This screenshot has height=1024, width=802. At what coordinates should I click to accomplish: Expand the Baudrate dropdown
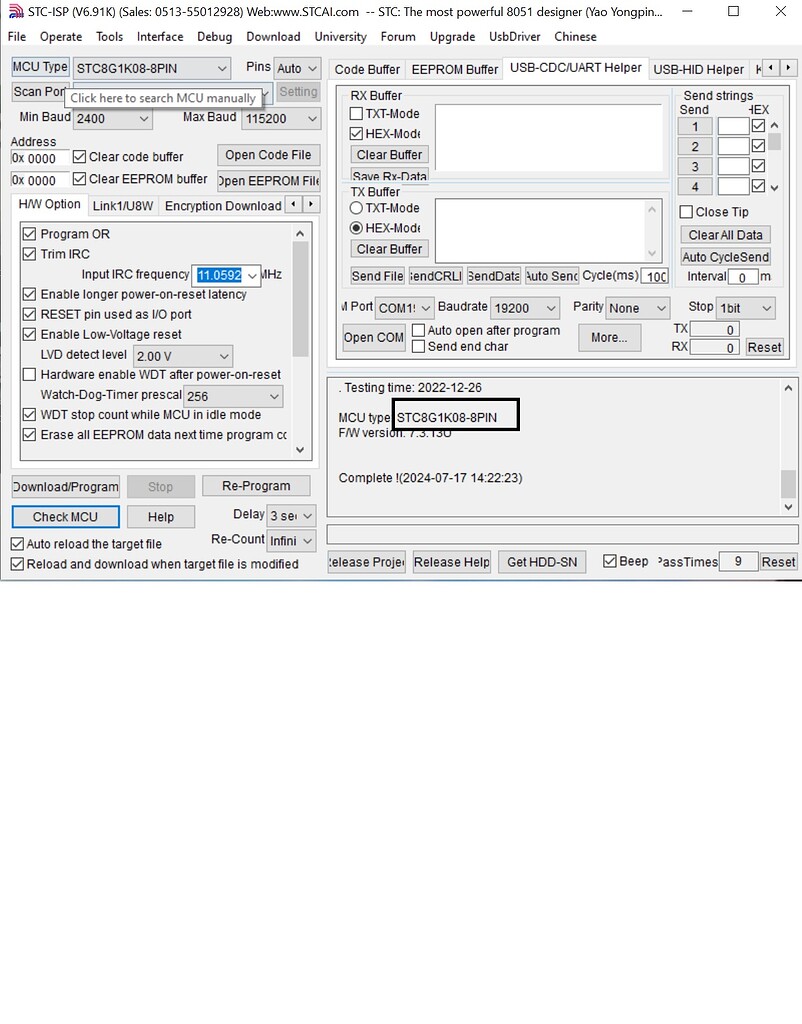[553, 307]
